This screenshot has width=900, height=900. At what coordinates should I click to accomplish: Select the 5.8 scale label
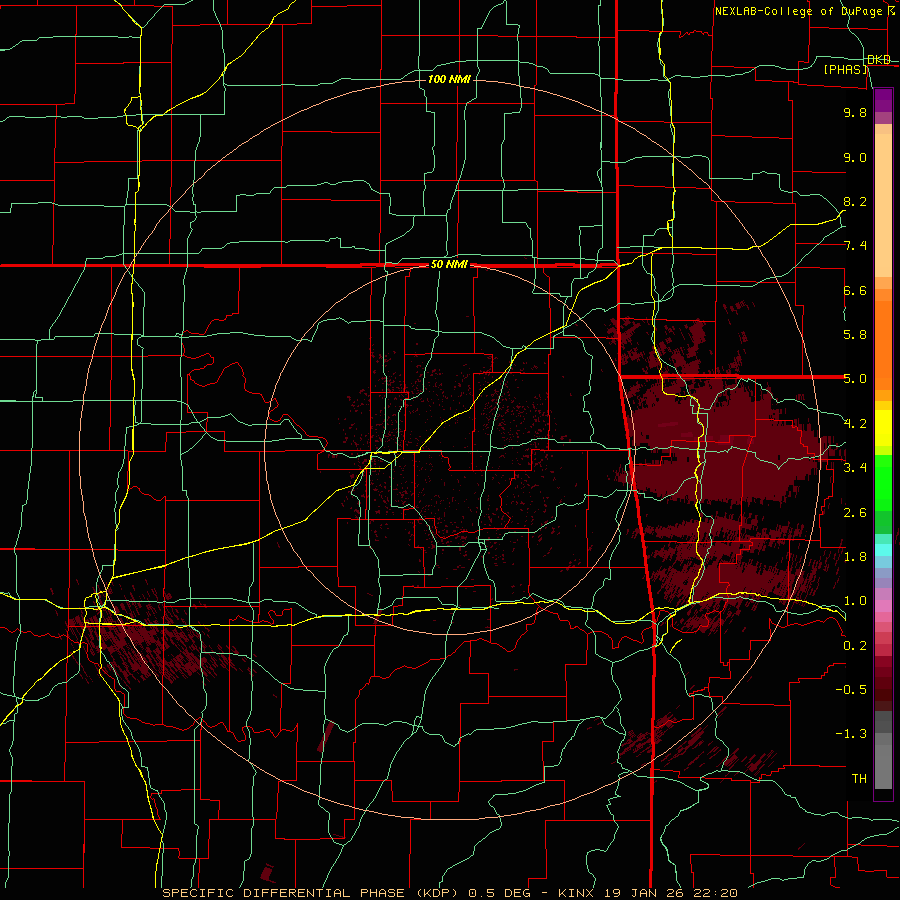(x=855, y=335)
